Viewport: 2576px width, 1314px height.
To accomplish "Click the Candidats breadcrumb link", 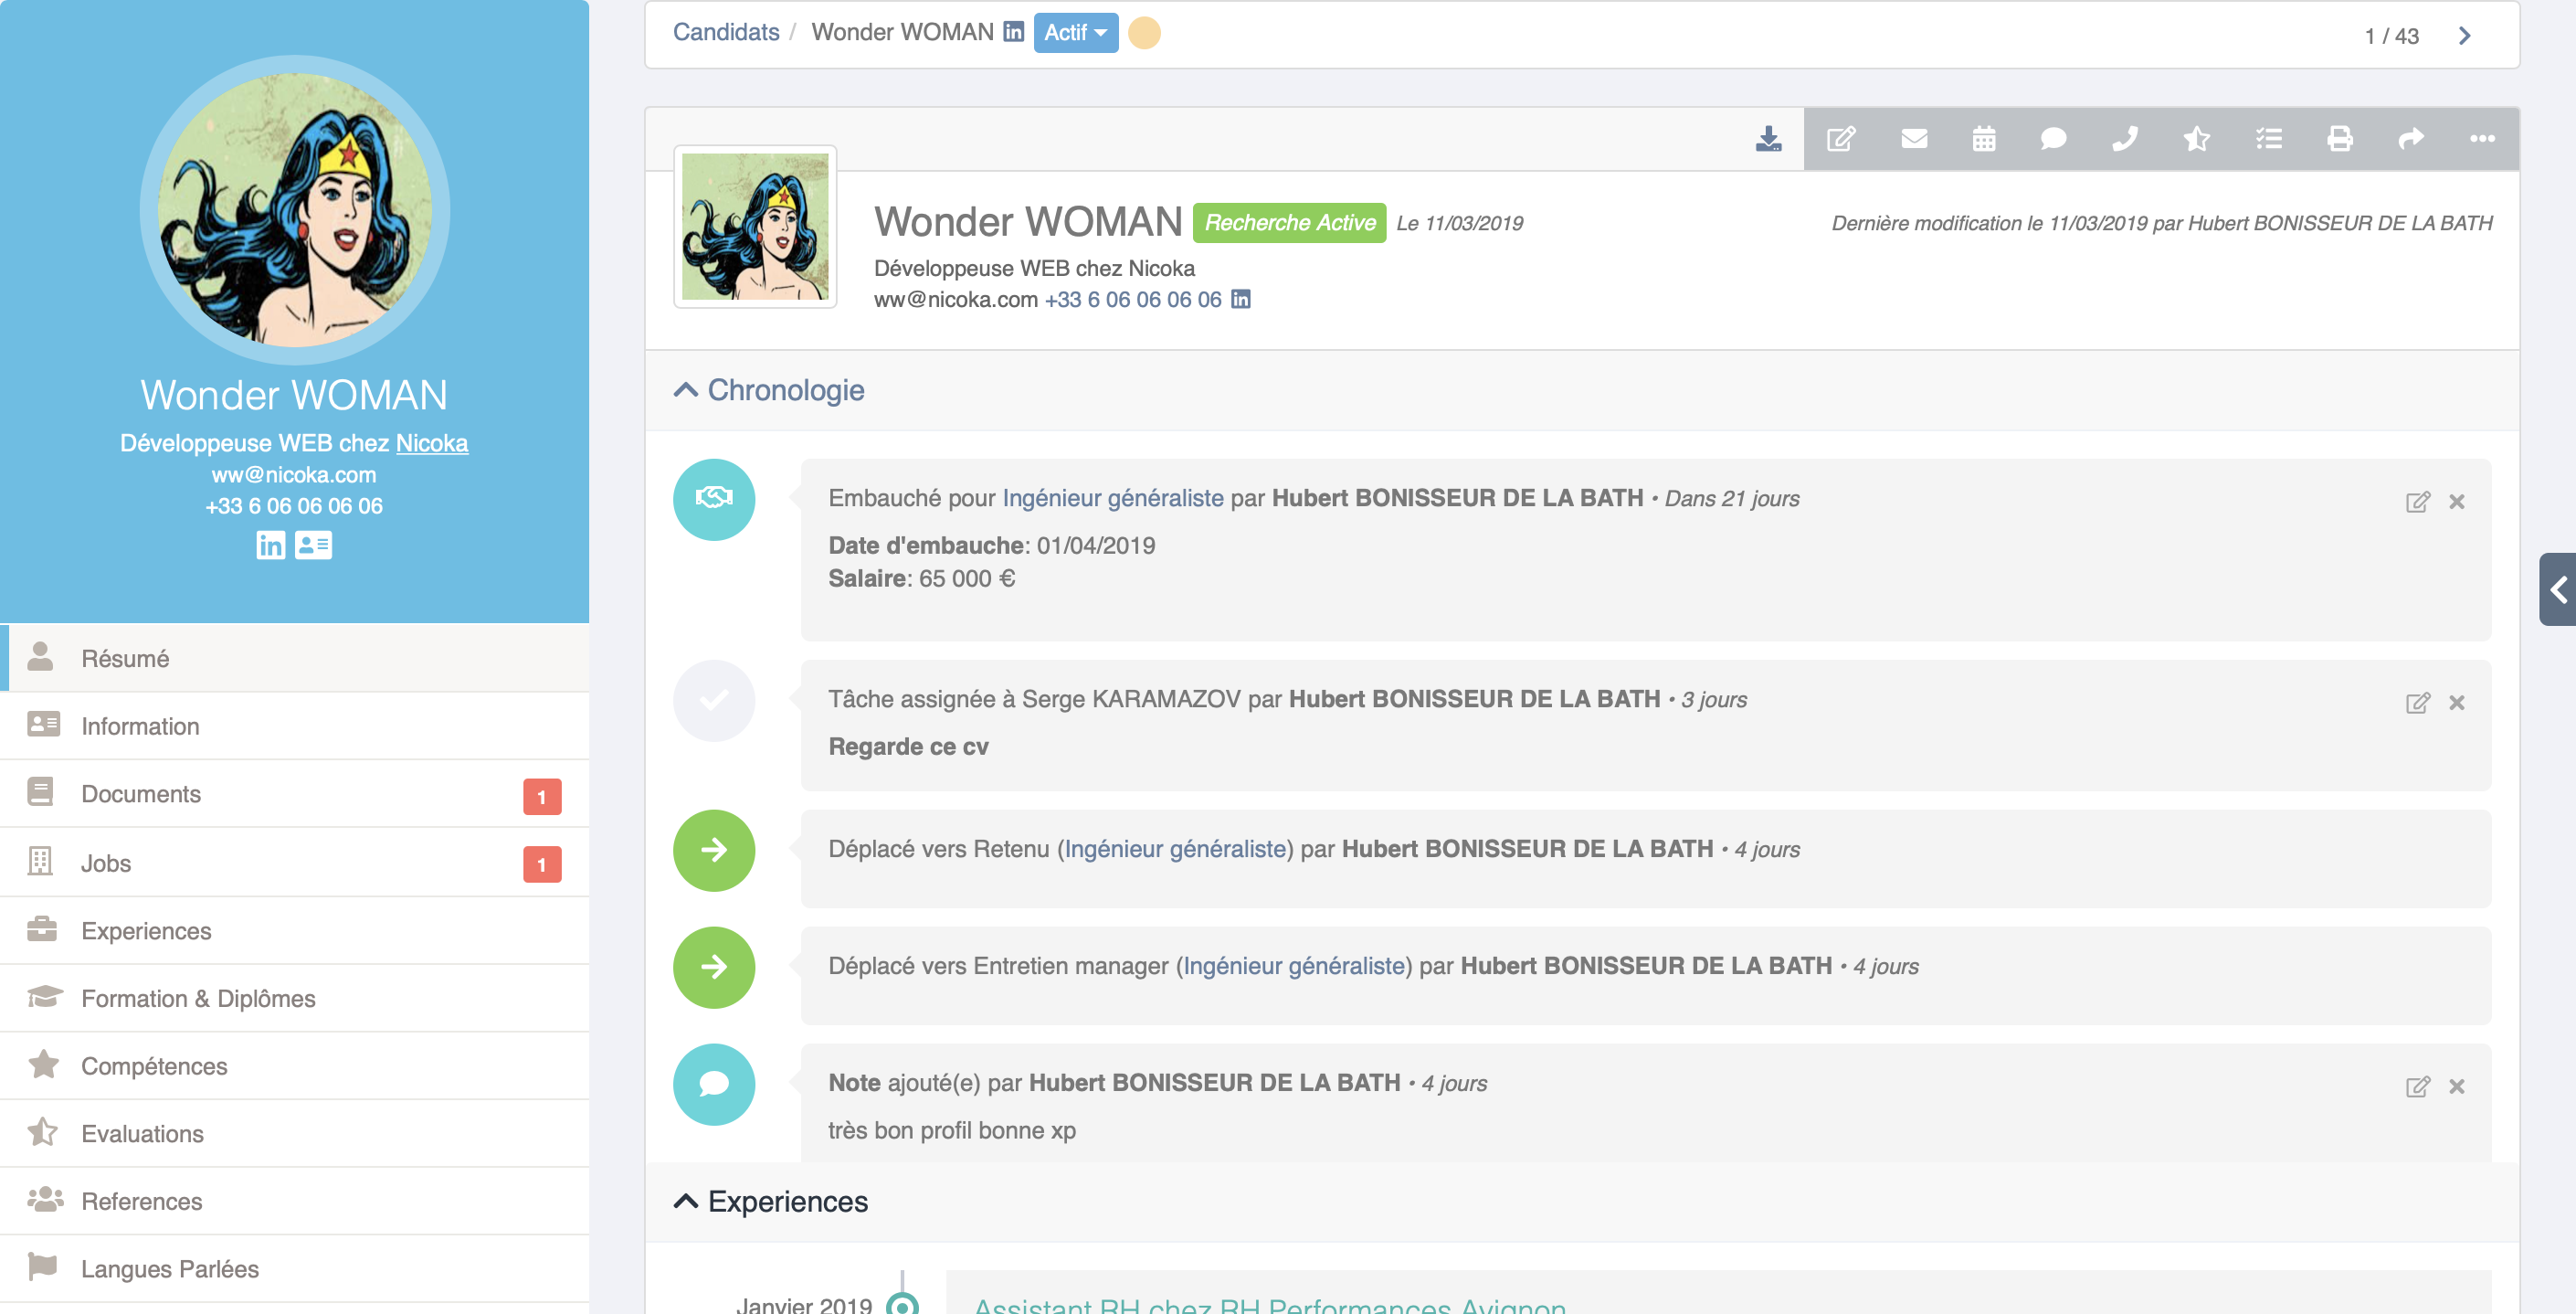I will (x=725, y=32).
